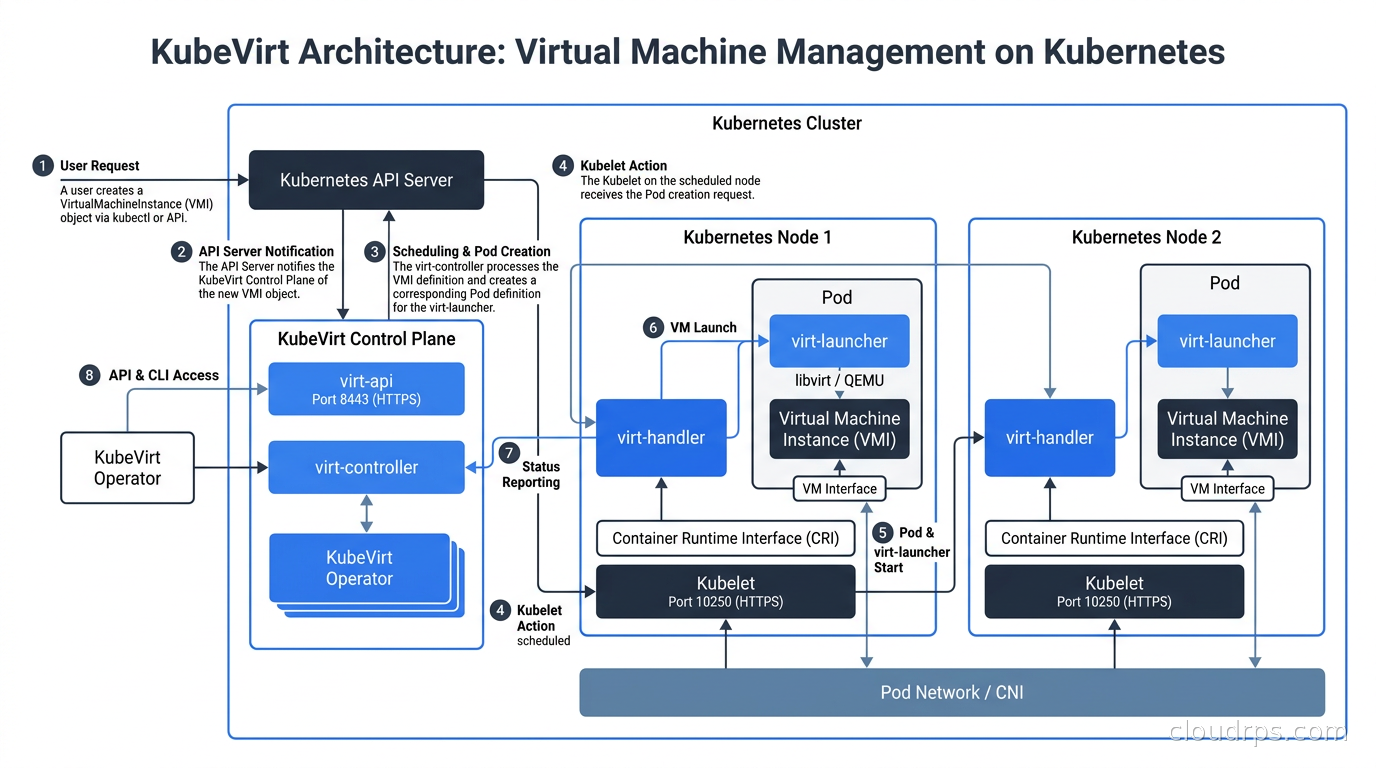Viewport: 1376px width, 768px height.
Task: Click text 'The API Server notifies the KubeVirt Control Plane'
Action: (266, 274)
